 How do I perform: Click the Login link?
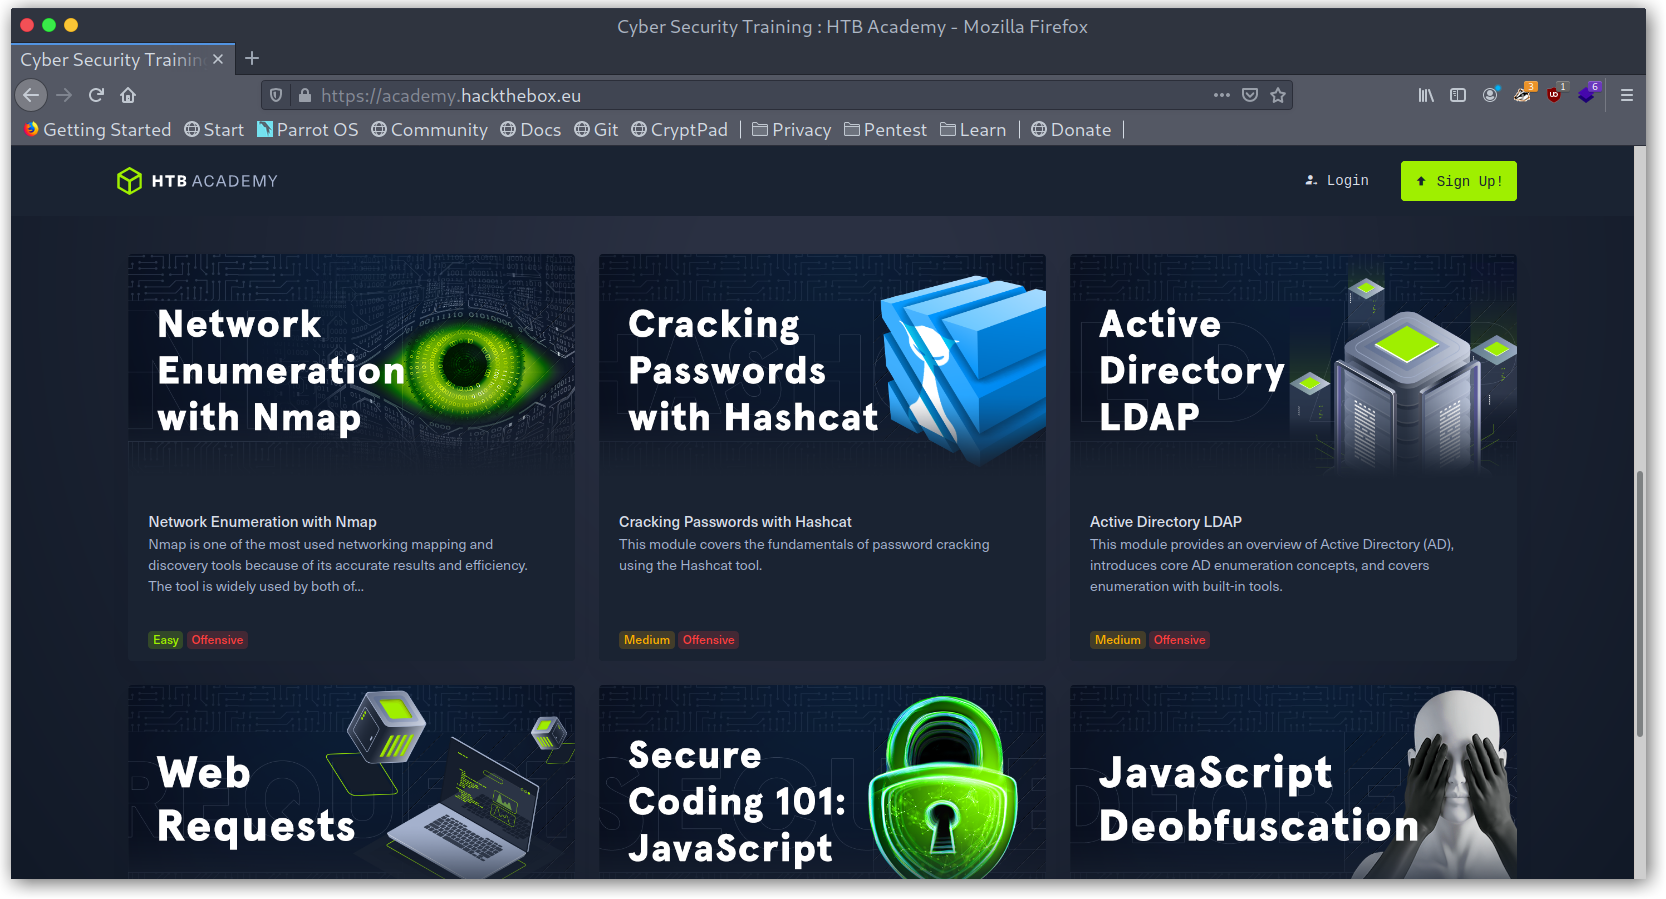point(1337,181)
